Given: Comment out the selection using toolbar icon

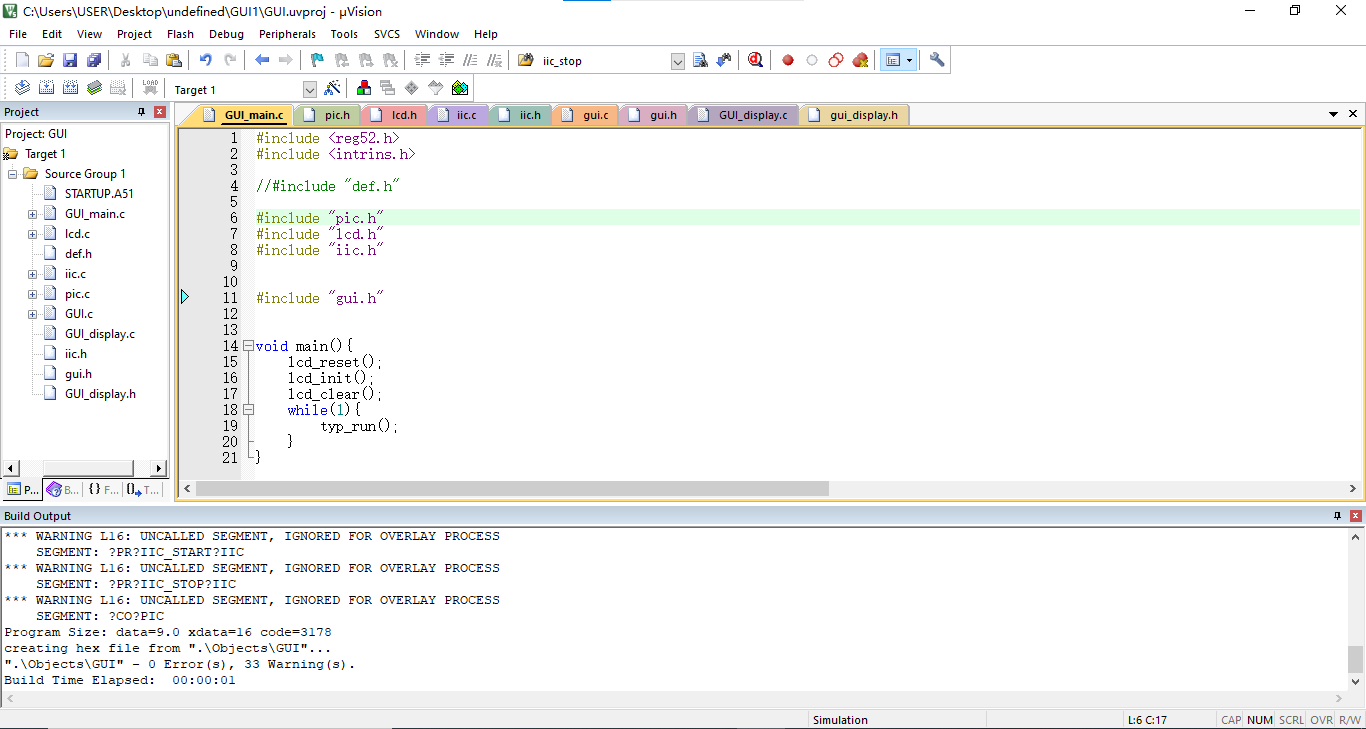Looking at the screenshot, I should pos(470,60).
